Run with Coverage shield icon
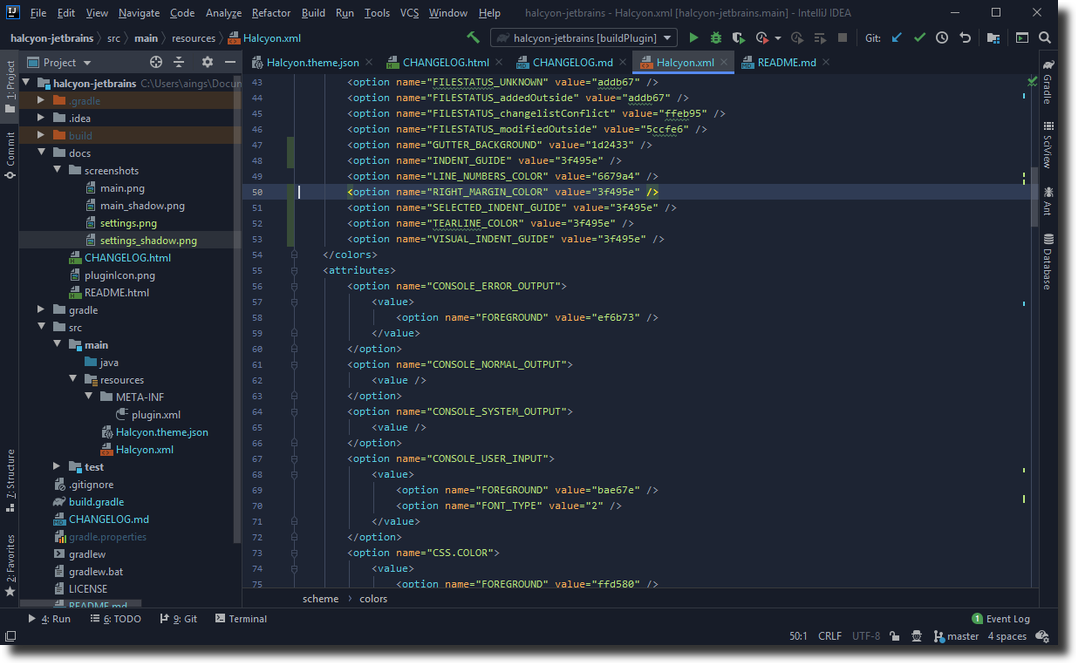 pos(738,38)
